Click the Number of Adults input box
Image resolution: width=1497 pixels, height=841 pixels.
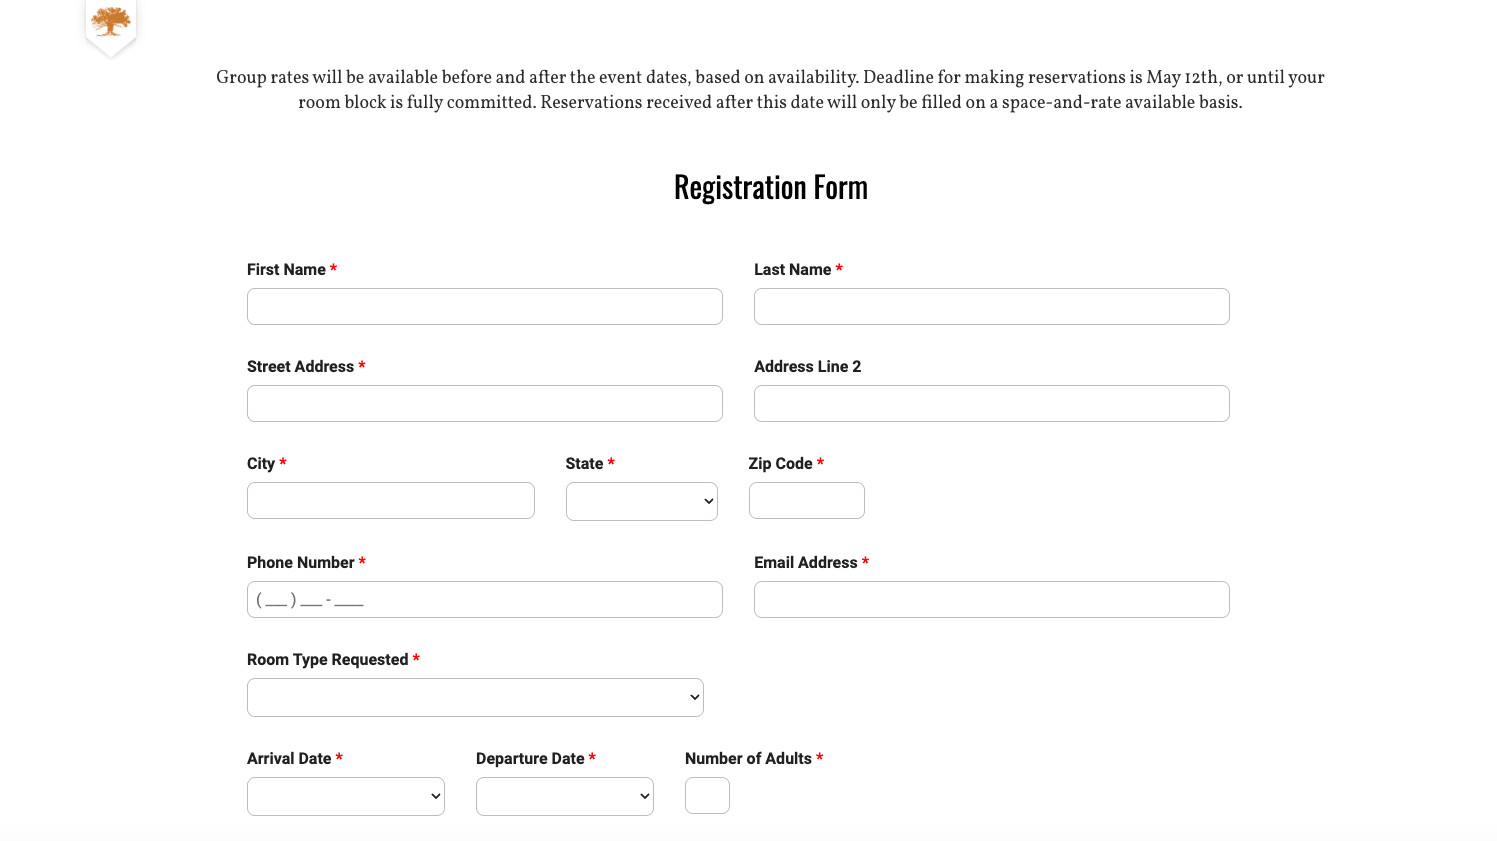(x=707, y=796)
